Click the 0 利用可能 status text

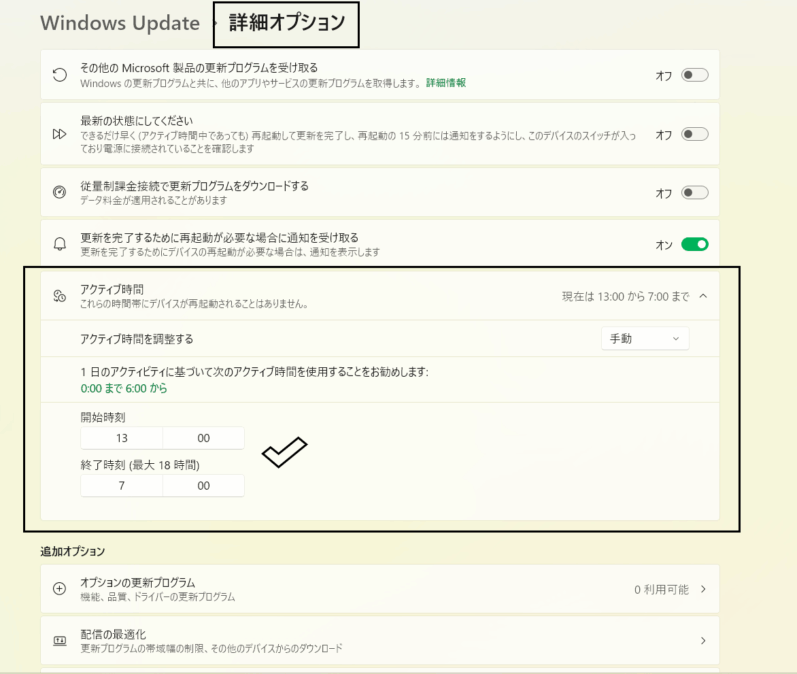(x=661, y=590)
